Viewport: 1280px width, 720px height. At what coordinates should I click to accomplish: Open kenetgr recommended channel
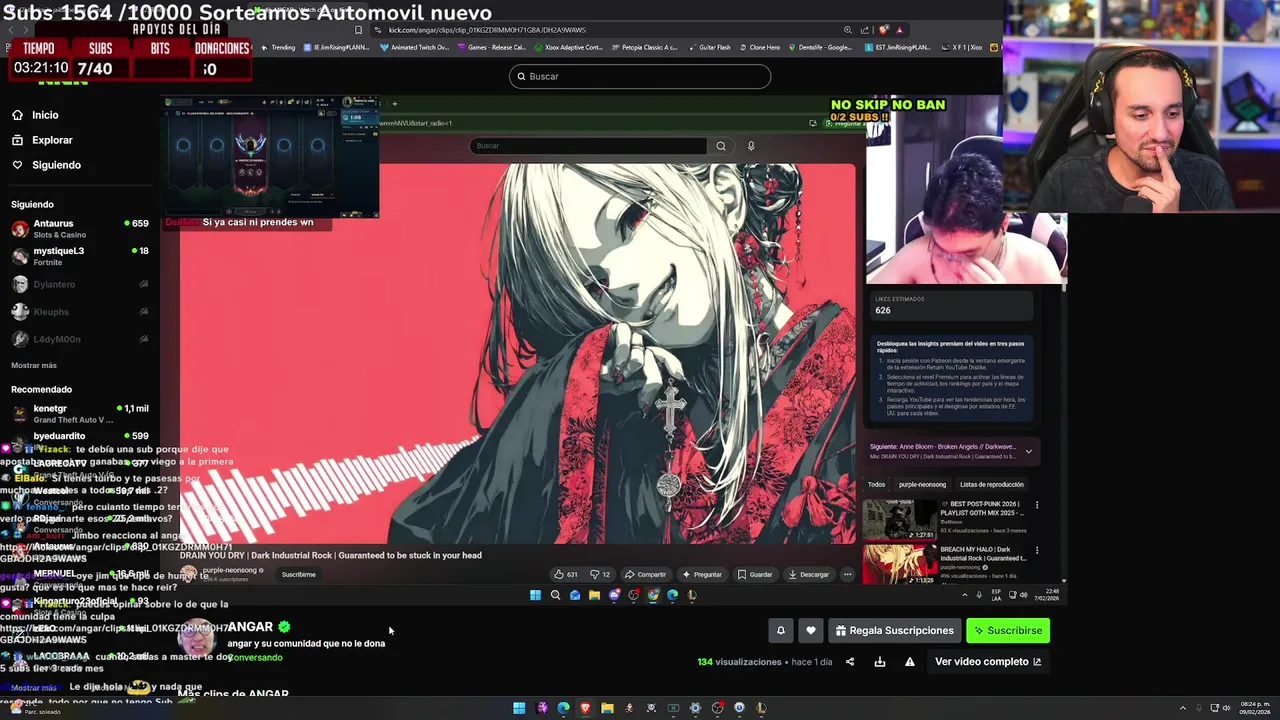(x=80, y=414)
